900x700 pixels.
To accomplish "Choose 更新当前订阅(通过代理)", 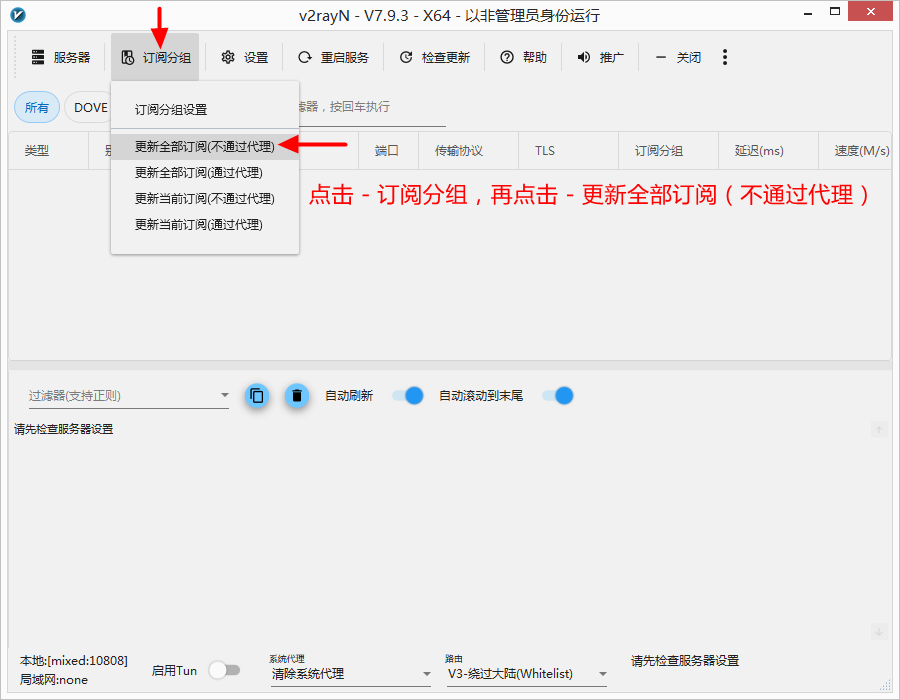I will pos(205,224).
